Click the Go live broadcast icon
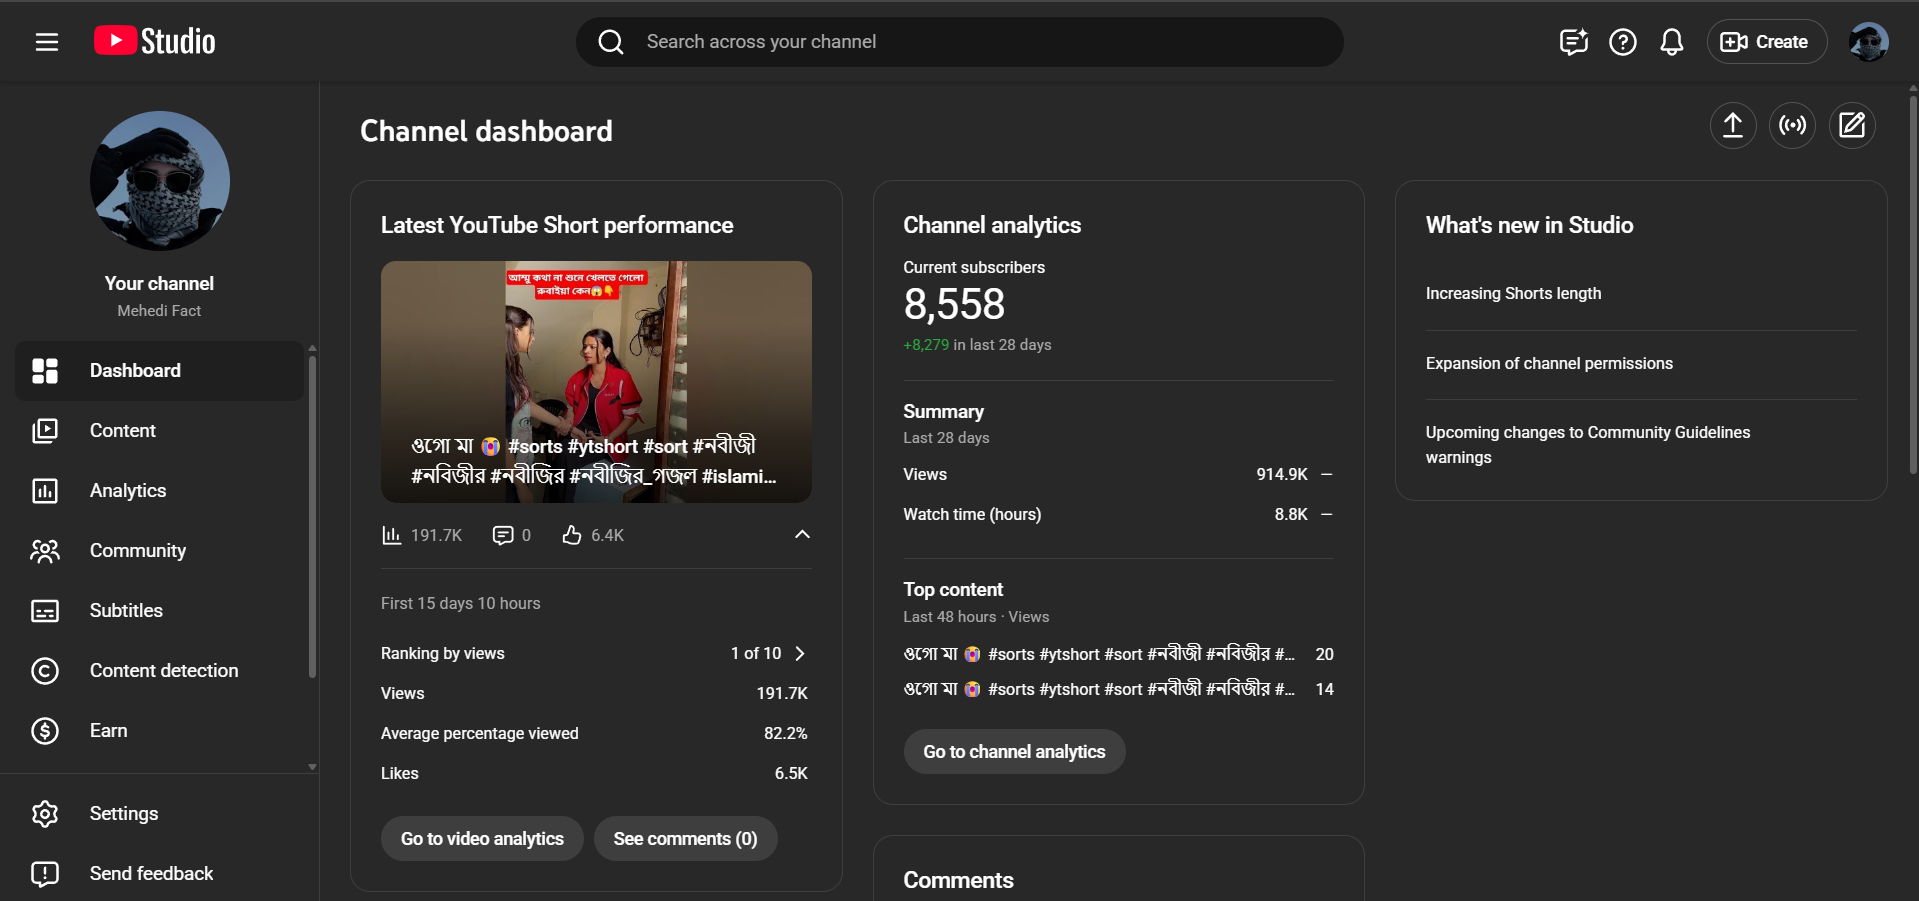 1792,125
